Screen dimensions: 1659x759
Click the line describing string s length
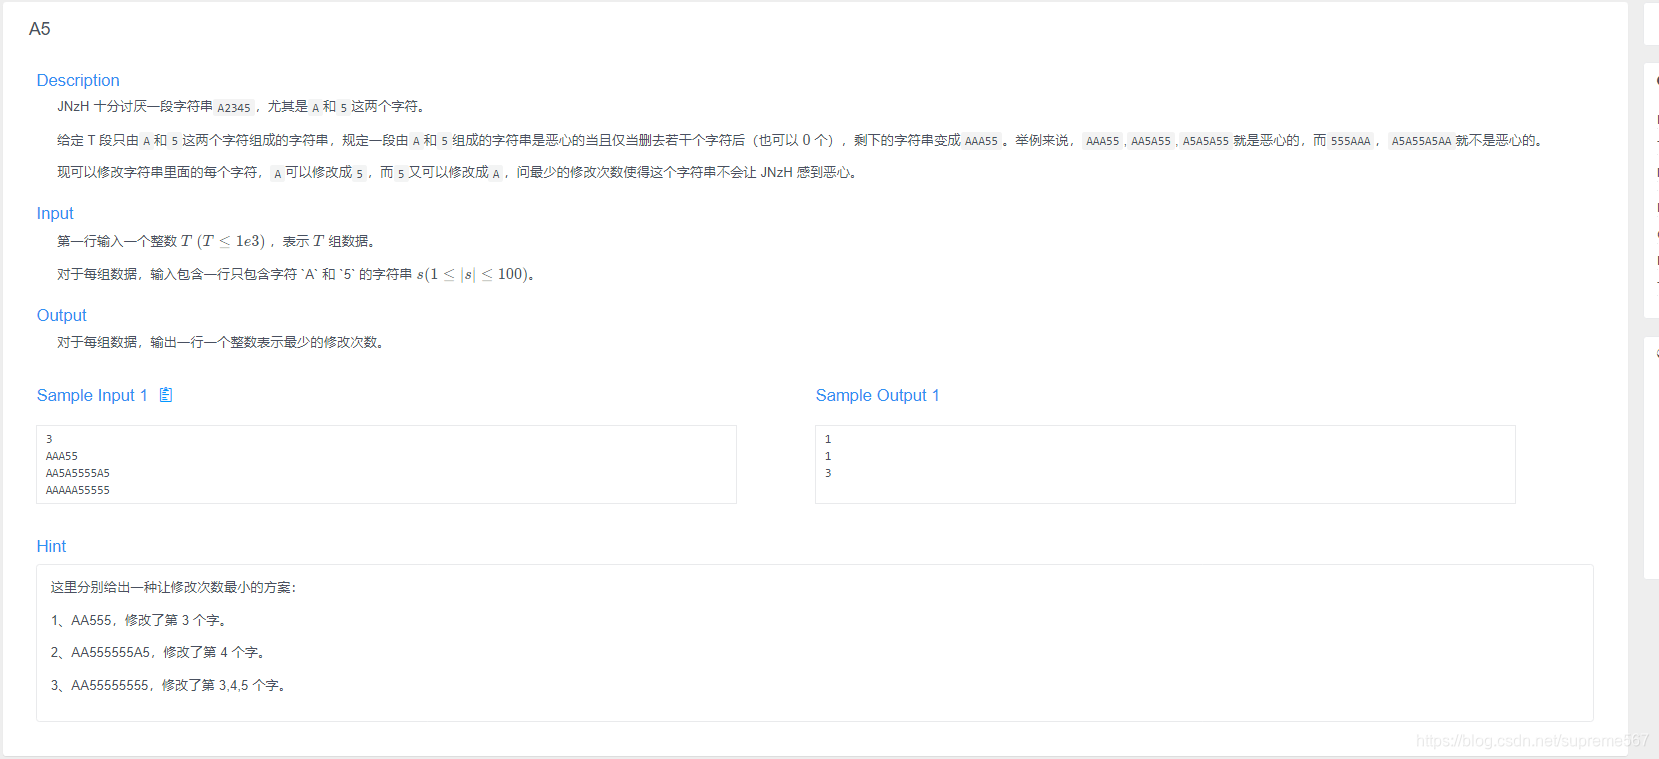tap(296, 274)
